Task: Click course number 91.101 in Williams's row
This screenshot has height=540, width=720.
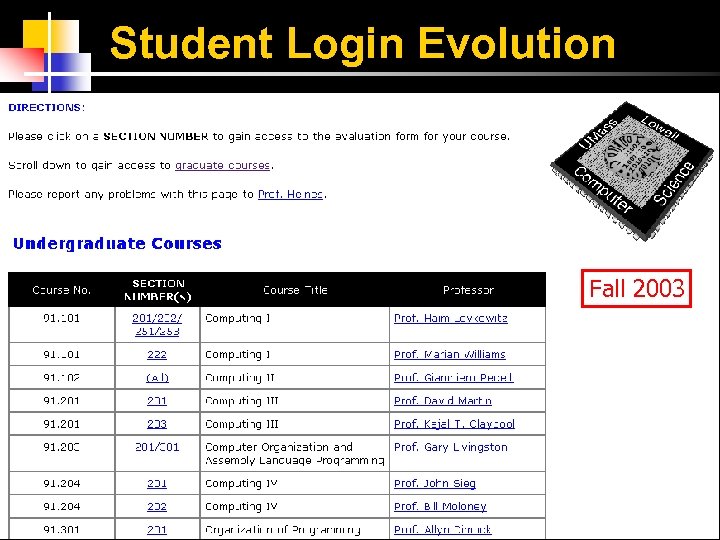Action: [x=62, y=354]
